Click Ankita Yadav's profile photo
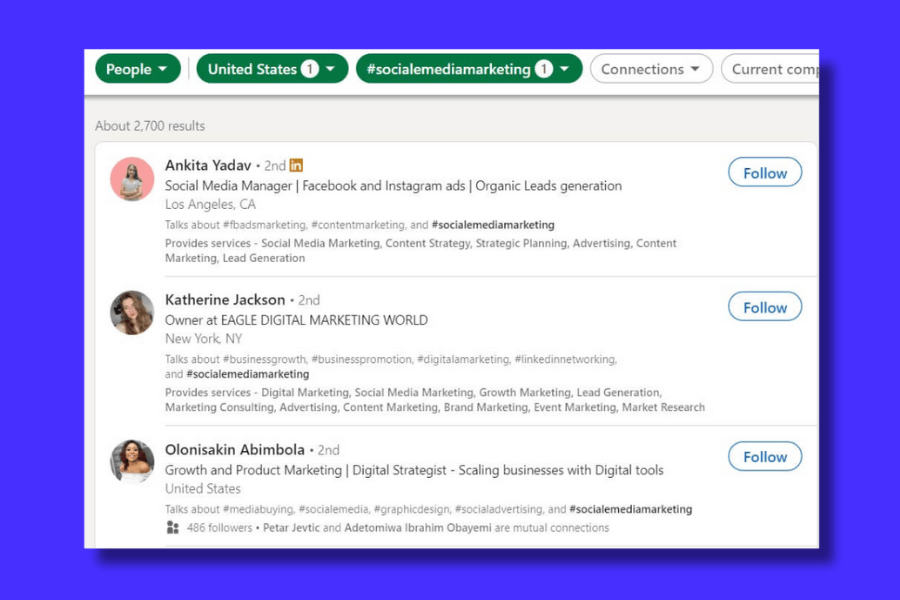900x600 pixels. point(131,181)
